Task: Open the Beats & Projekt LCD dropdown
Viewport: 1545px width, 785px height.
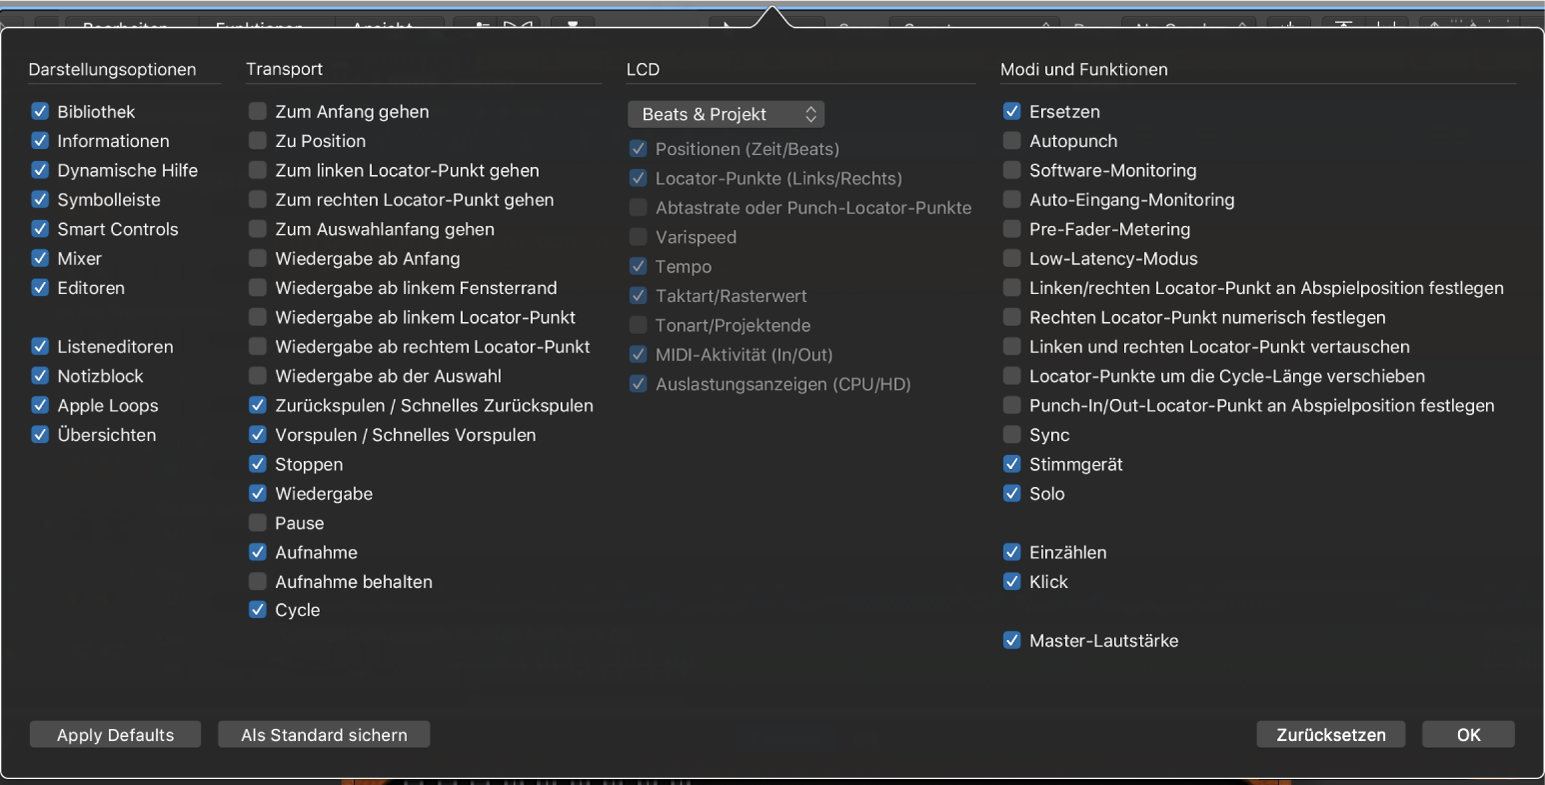Action: [x=726, y=114]
